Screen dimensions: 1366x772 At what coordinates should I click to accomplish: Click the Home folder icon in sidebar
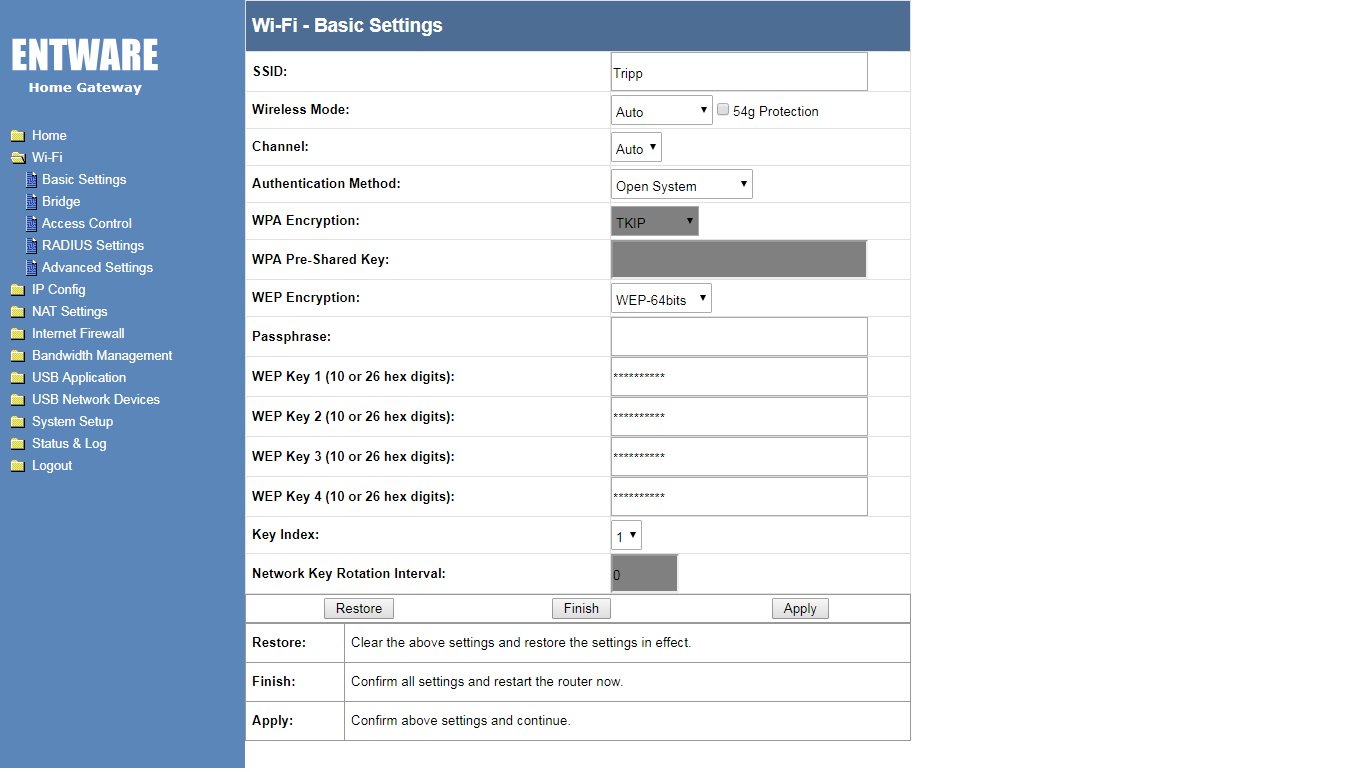pyautogui.click(x=17, y=136)
